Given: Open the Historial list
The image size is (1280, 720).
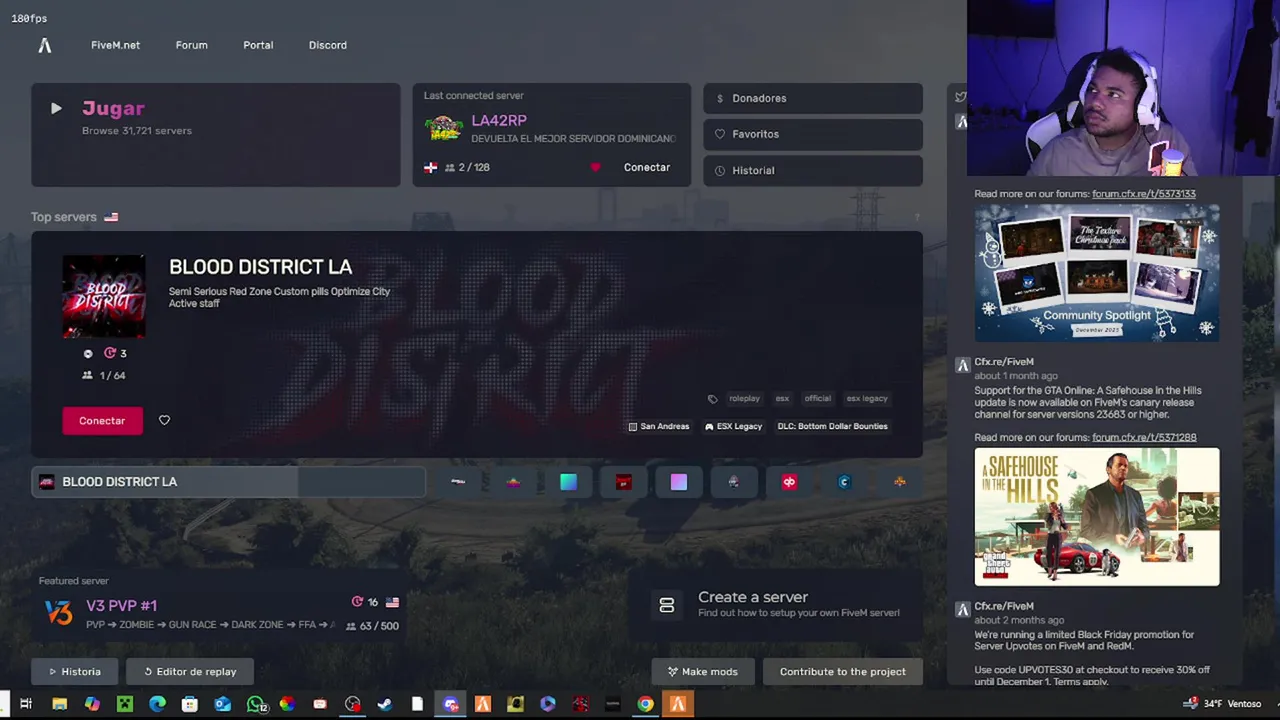Looking at the screenshot, I should tap(813, 170).
